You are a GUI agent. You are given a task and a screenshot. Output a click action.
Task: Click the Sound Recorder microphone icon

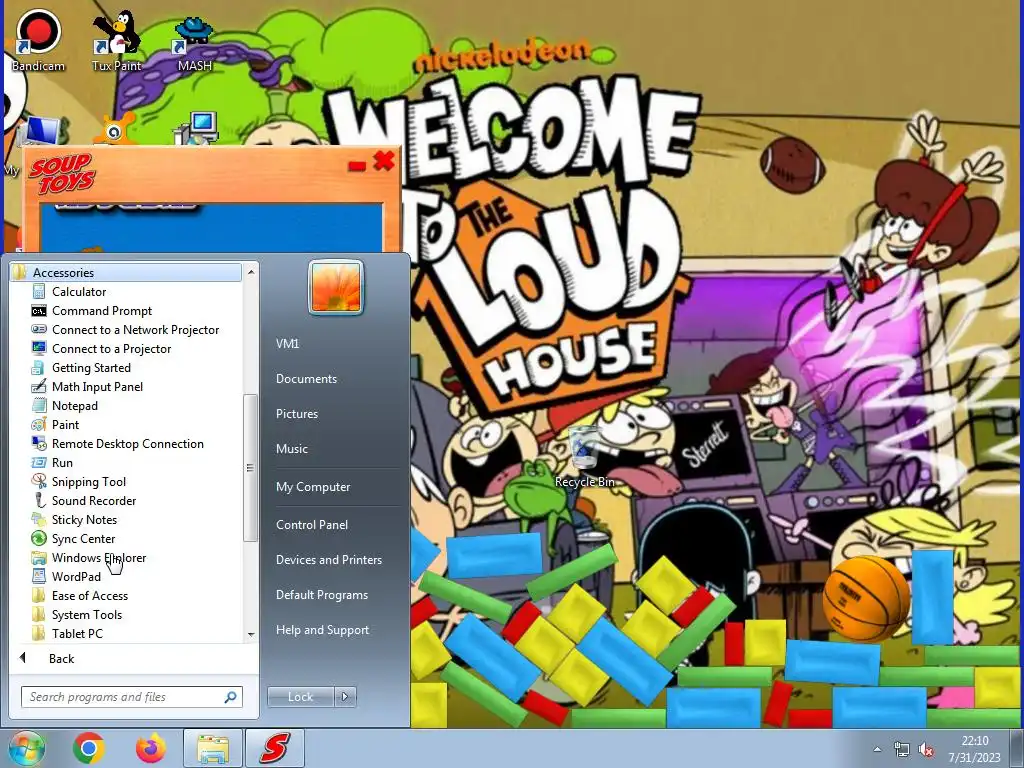pos(39,500)
